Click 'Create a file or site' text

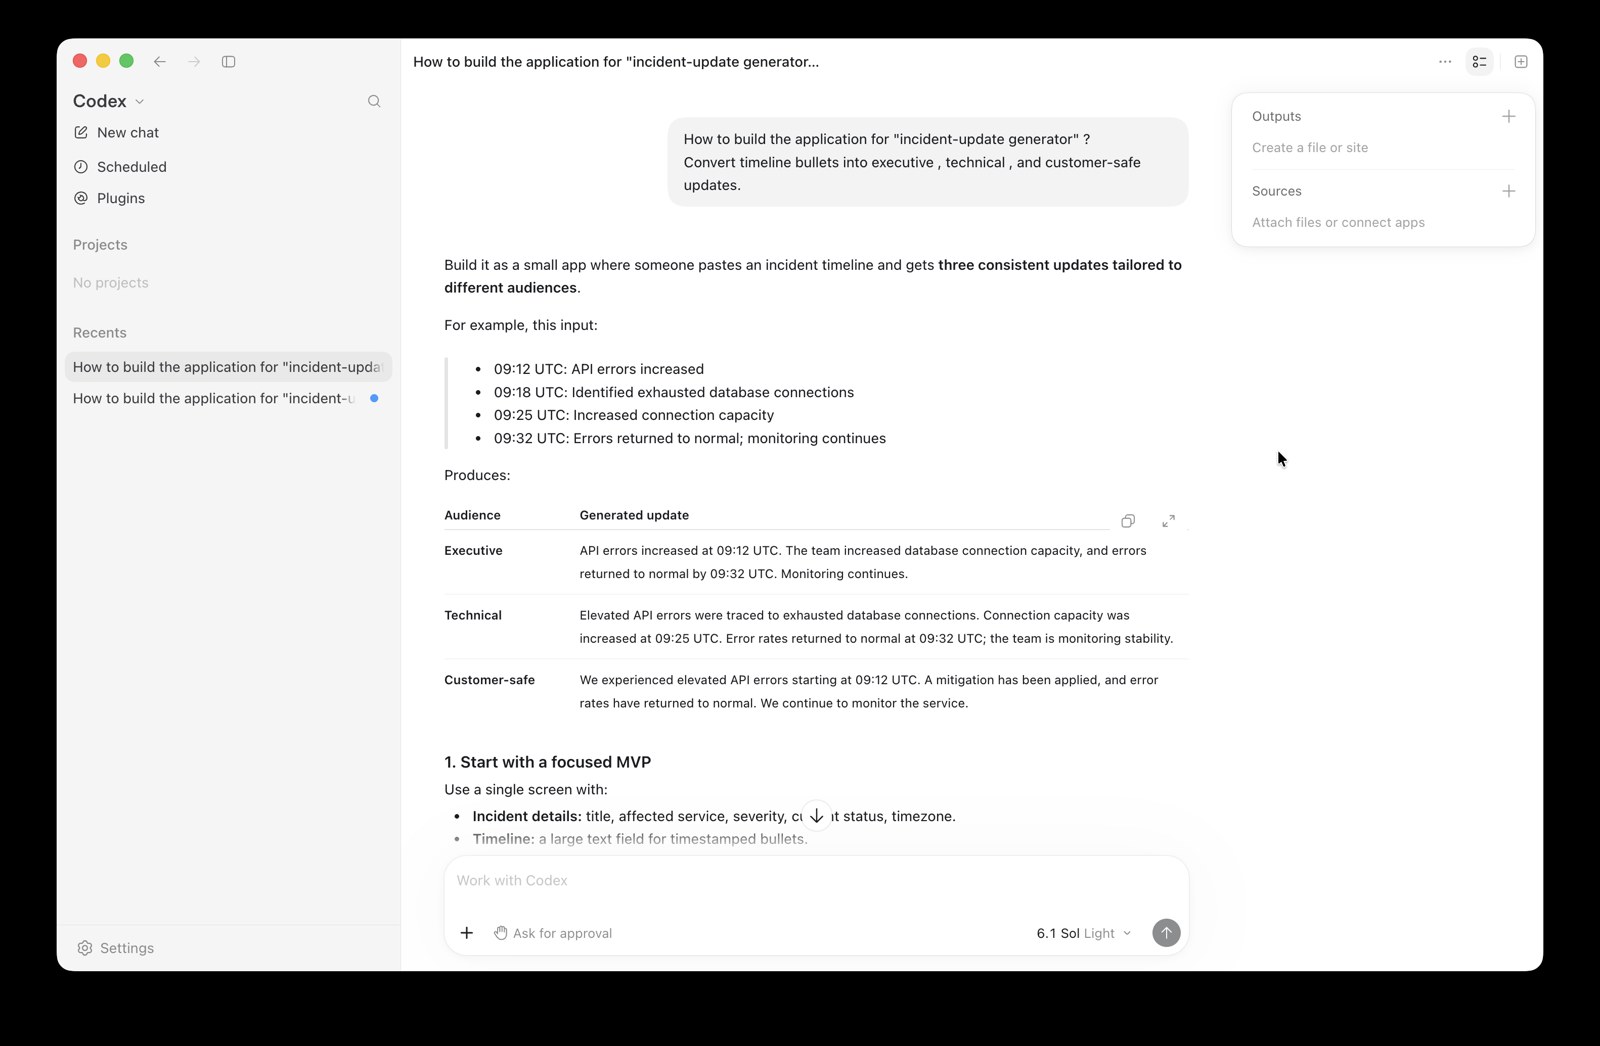click(1310, 148)
